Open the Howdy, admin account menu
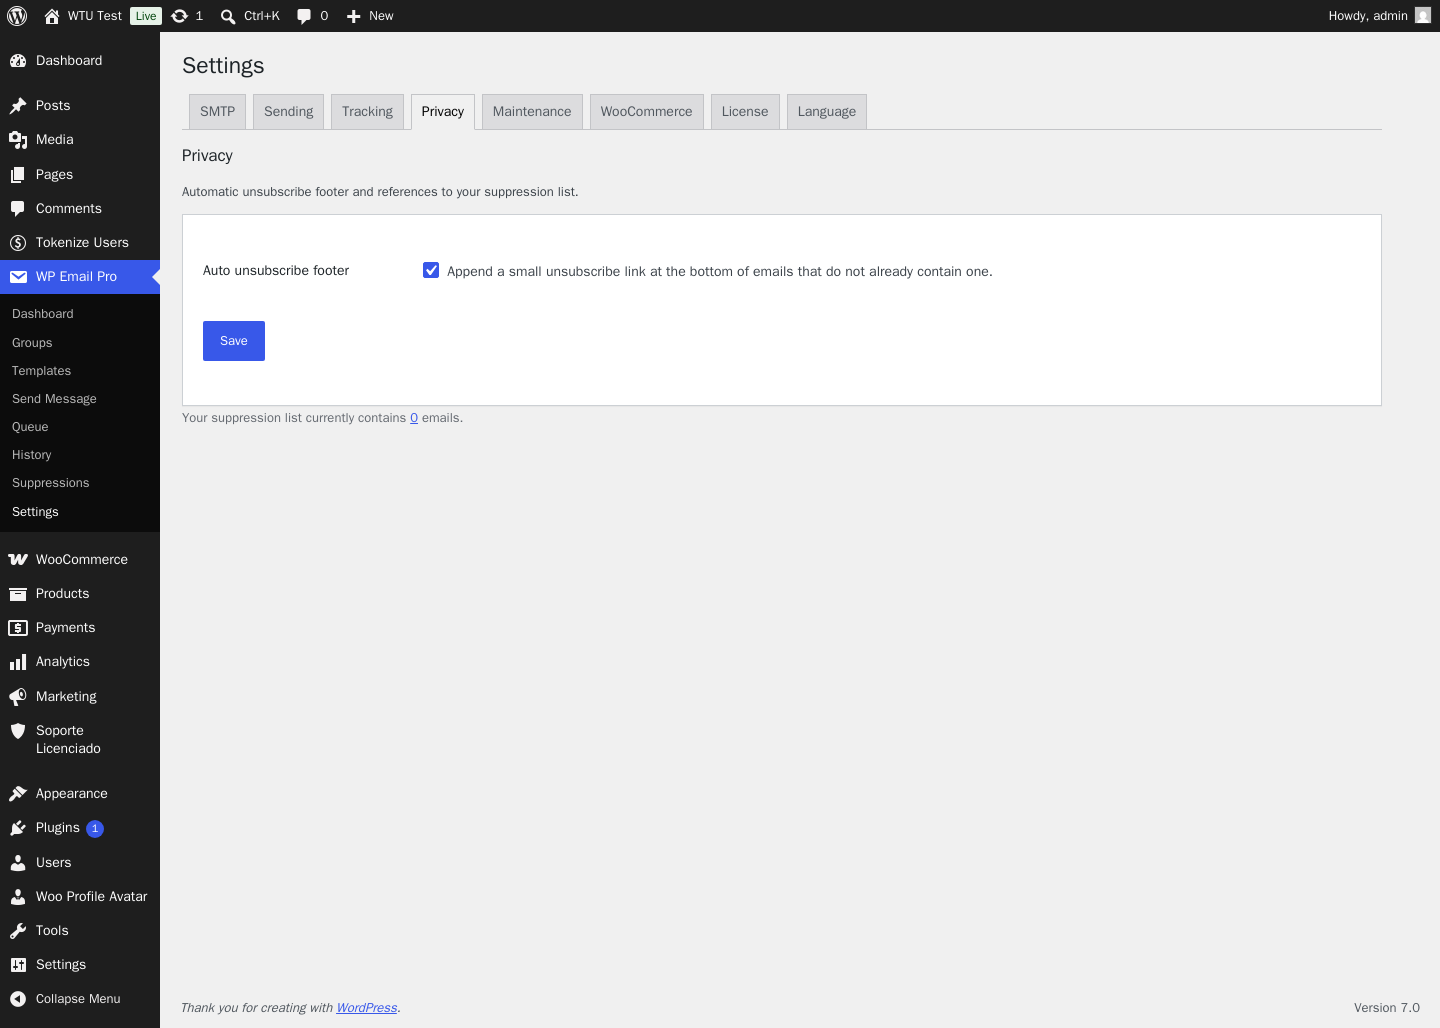This screenshot has width=1440, height=1028. point(1379,16)
